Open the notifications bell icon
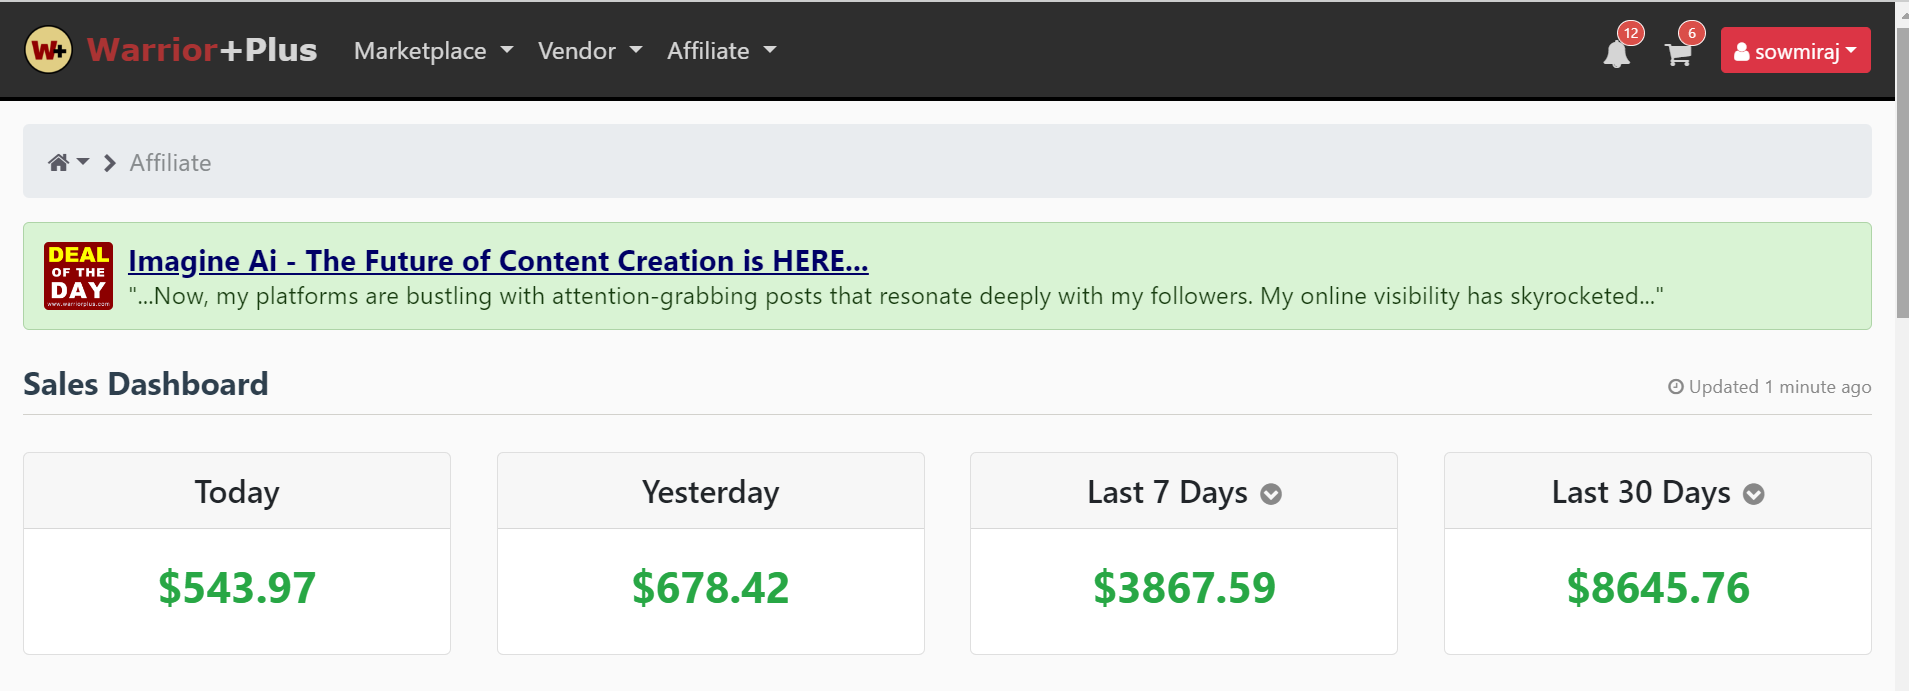Viewport: 1909px width, 691px height. (1616, 54)
